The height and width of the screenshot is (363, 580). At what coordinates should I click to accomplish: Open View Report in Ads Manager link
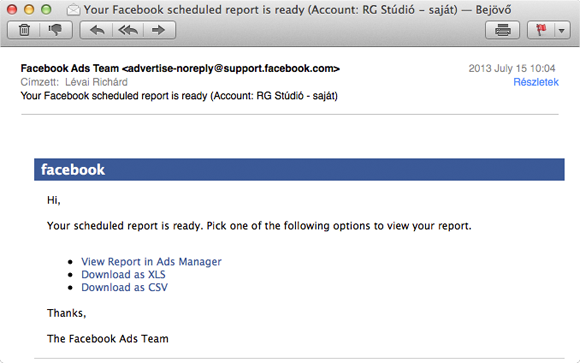click(151, 262)
